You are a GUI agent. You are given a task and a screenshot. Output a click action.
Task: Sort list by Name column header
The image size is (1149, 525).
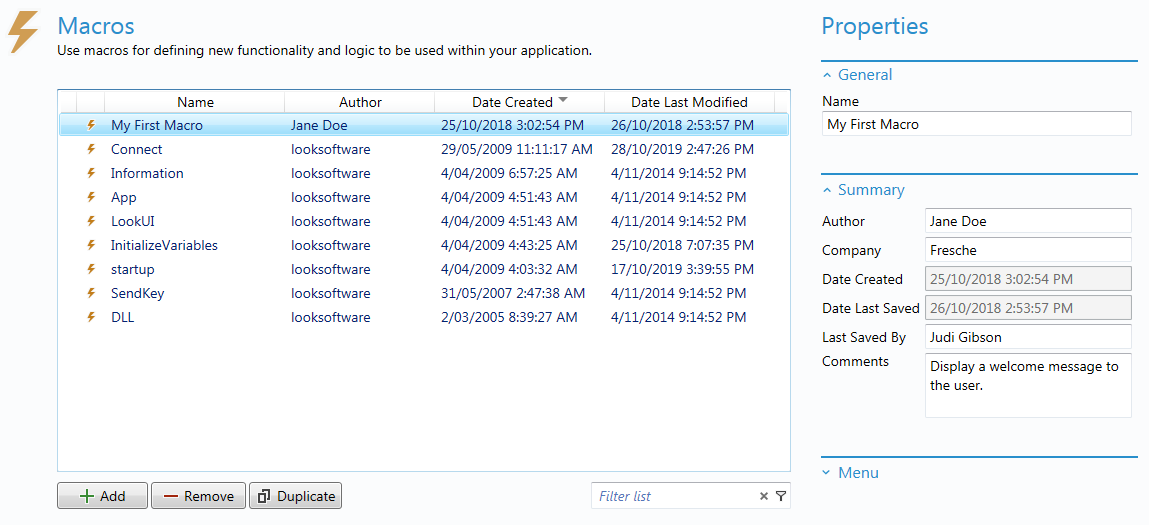pos(195,102)
